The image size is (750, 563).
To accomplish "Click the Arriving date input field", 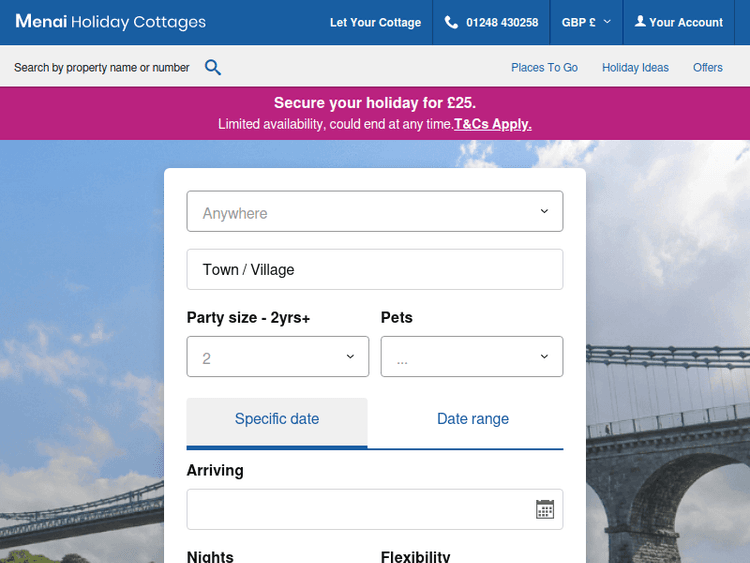I will (x=360, y=509).
